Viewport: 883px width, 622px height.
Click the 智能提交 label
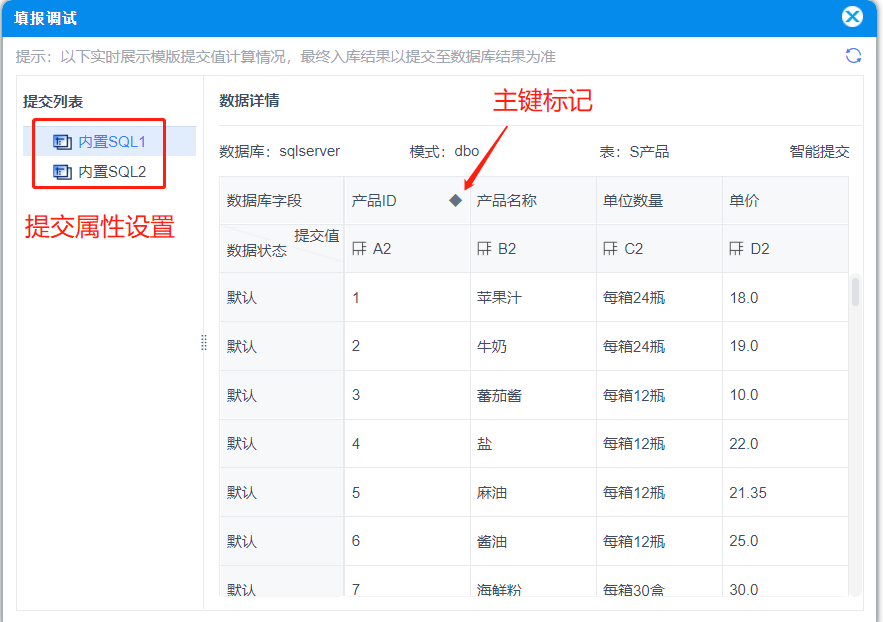coord(819,151)
